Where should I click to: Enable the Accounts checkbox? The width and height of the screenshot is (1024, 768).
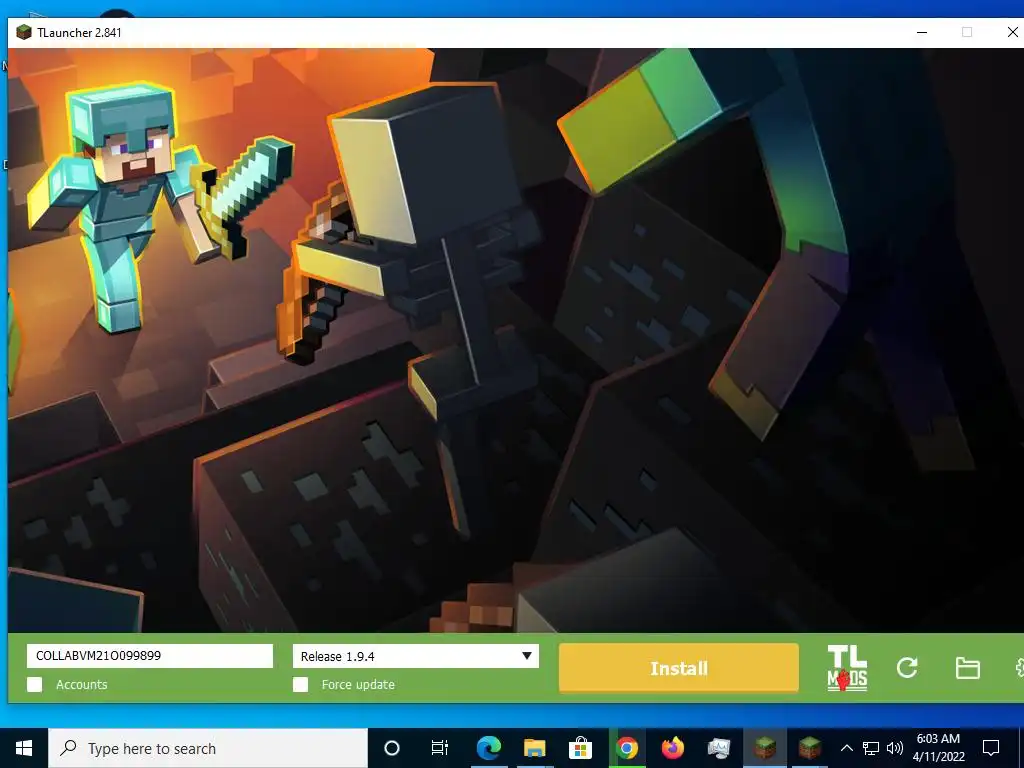tap(35, 684)
